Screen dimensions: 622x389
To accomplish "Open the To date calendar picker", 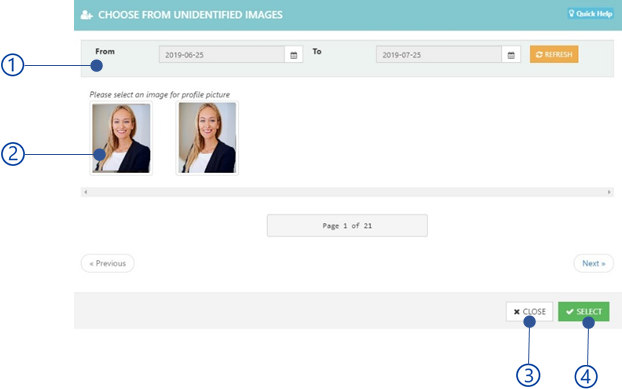I will 511,55.
